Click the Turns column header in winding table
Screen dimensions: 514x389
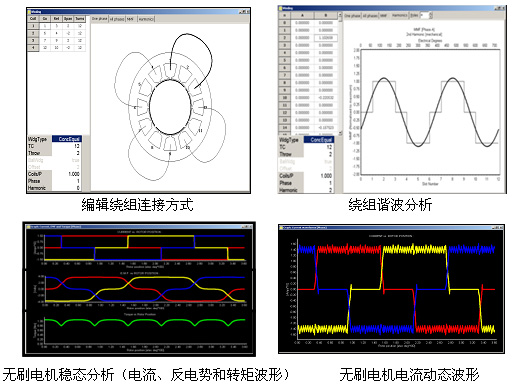pos(79,19)
